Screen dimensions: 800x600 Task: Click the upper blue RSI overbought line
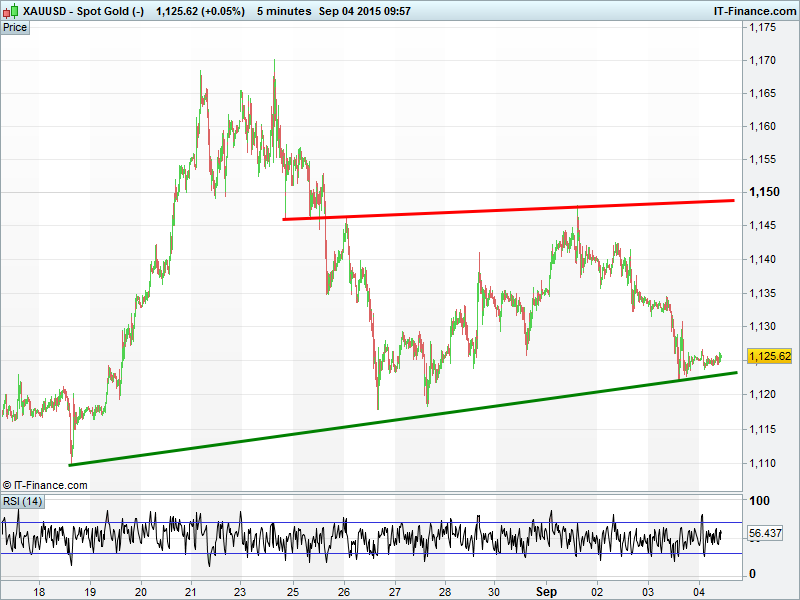pos(400,522)
